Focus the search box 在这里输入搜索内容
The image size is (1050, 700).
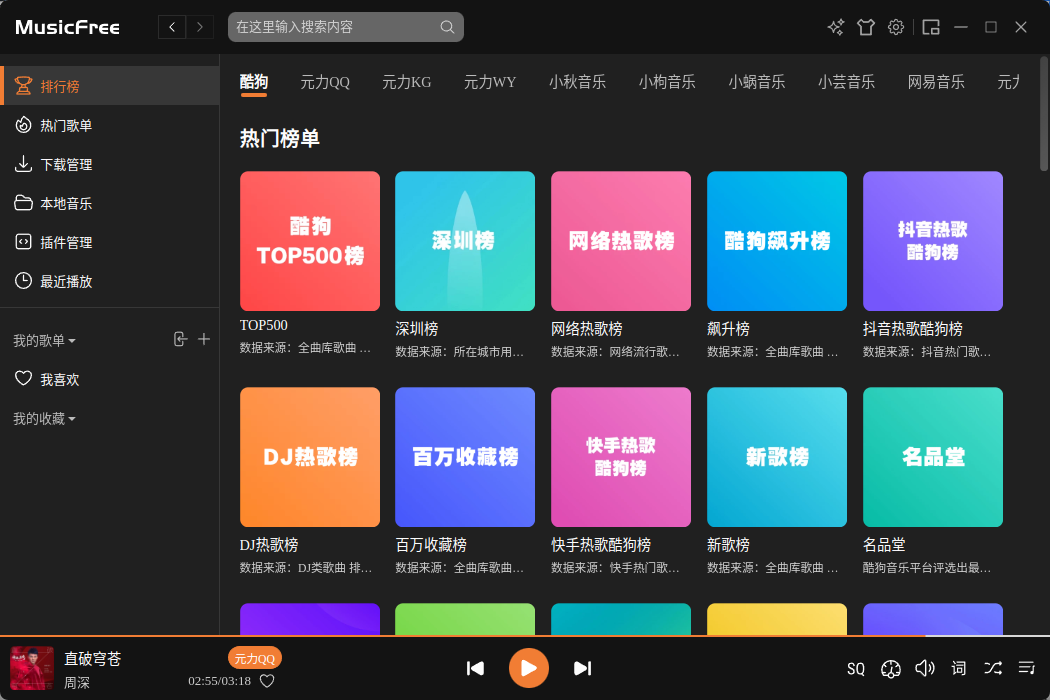tap(346, 27)
